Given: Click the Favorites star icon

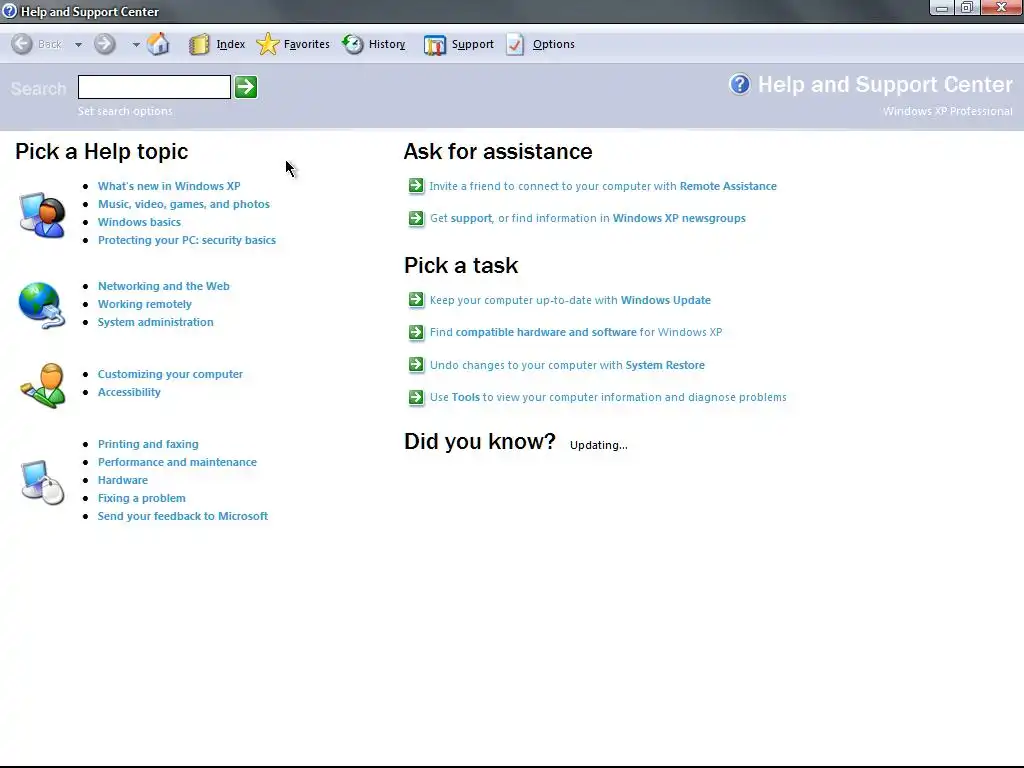Looking at the screenshot, I should (x=268, y=44).
